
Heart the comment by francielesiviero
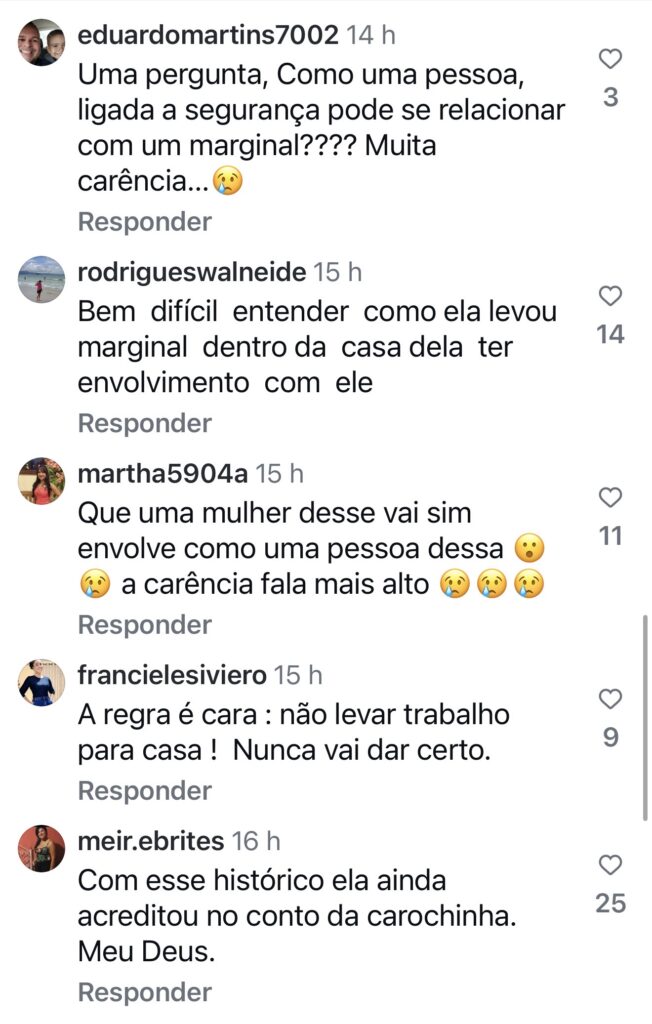[x=610, y=699]
